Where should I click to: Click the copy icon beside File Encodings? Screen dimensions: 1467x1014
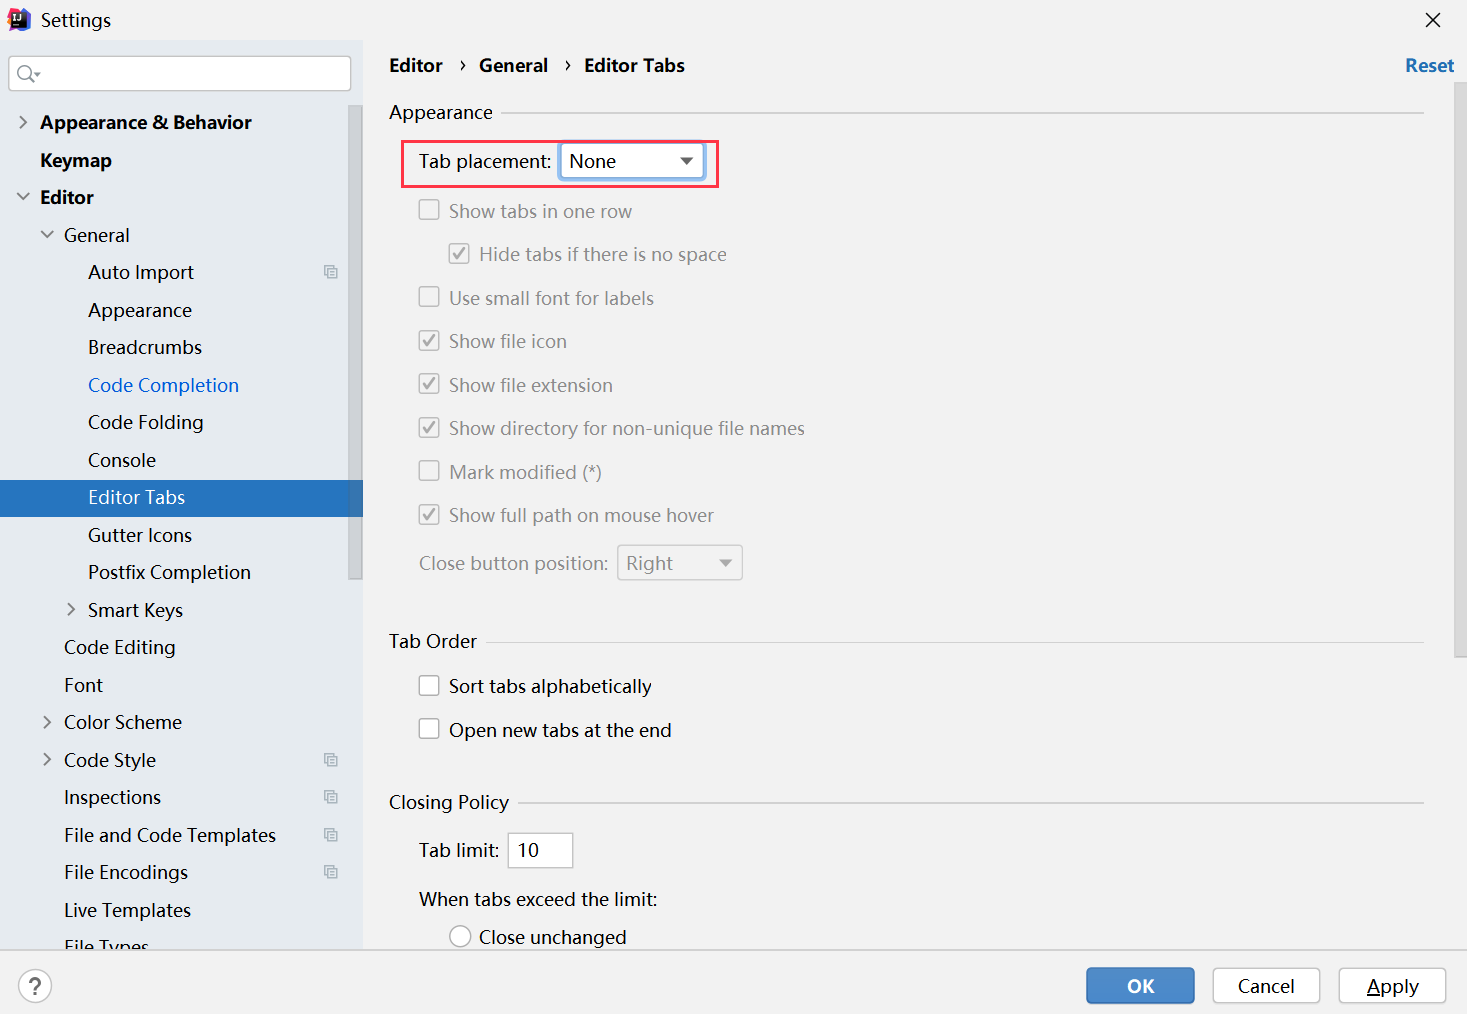pos(331,872)
